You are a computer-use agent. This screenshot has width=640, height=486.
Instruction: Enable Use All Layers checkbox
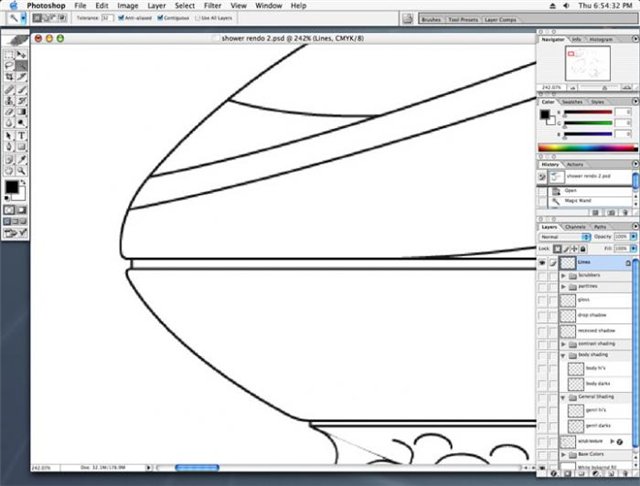click(x=198, y=18)
